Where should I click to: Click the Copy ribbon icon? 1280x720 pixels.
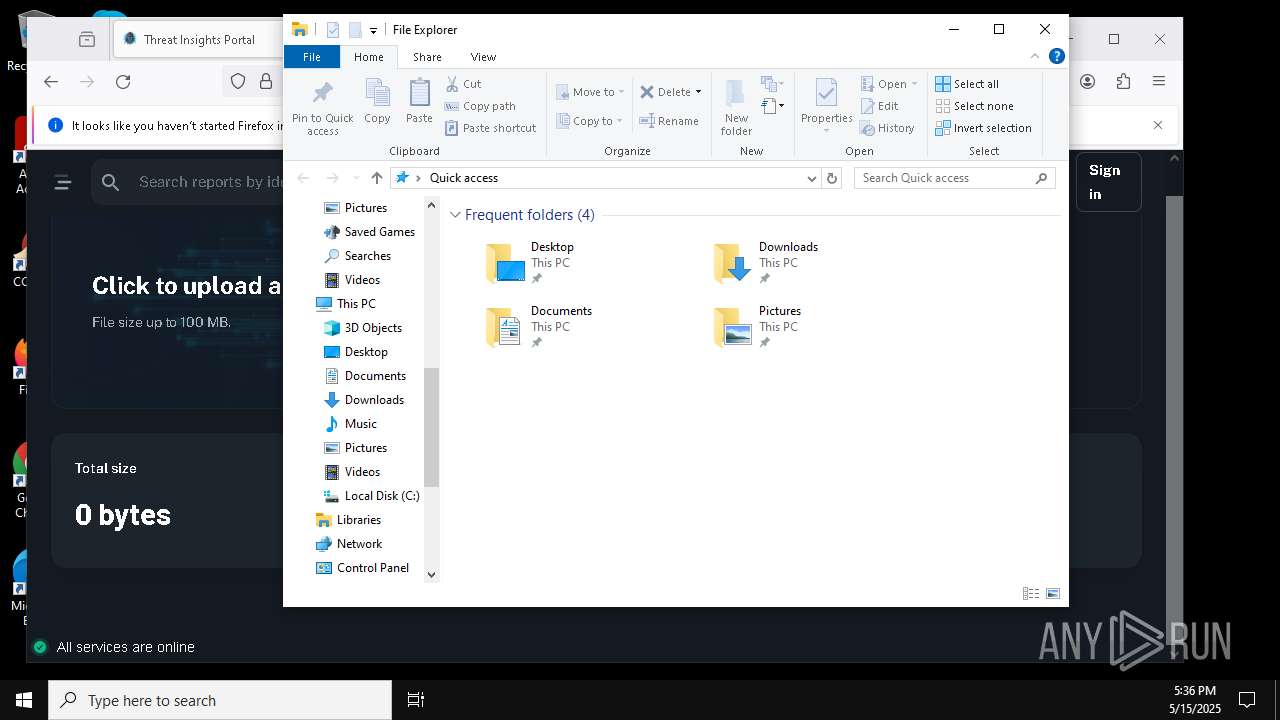[x=377, y=102]
